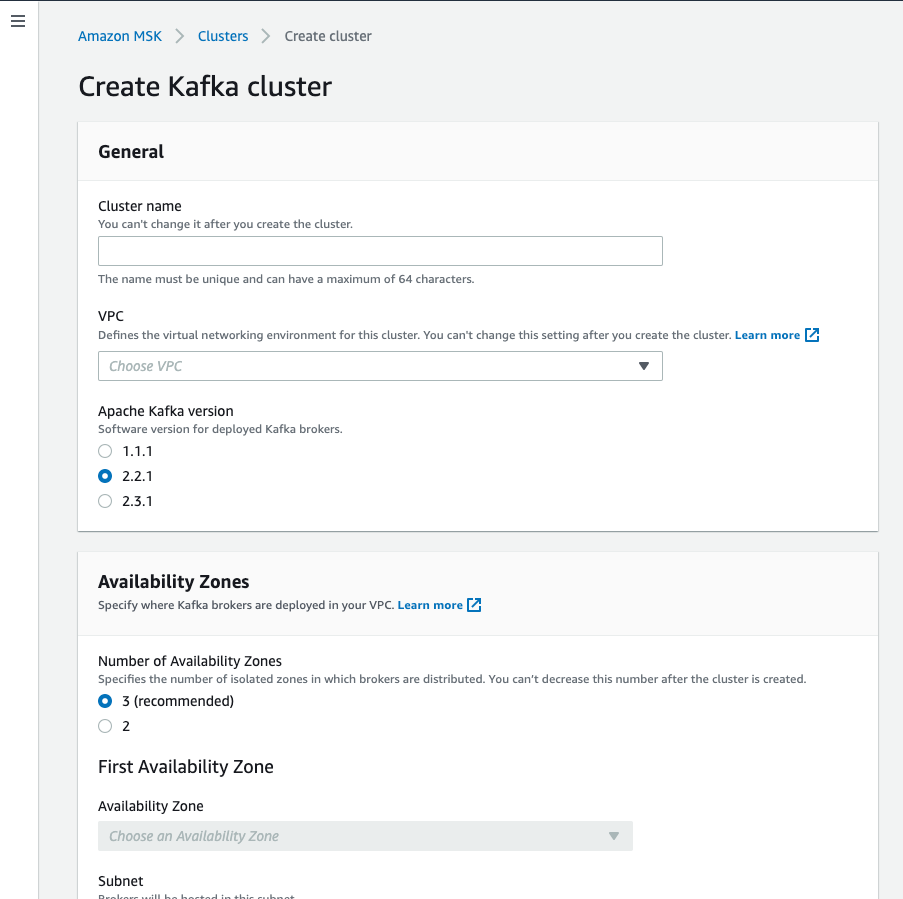903x899 pixels.
Task: Select Apache Kafka version 1.1.1
Action: click(x=105, y=451)
